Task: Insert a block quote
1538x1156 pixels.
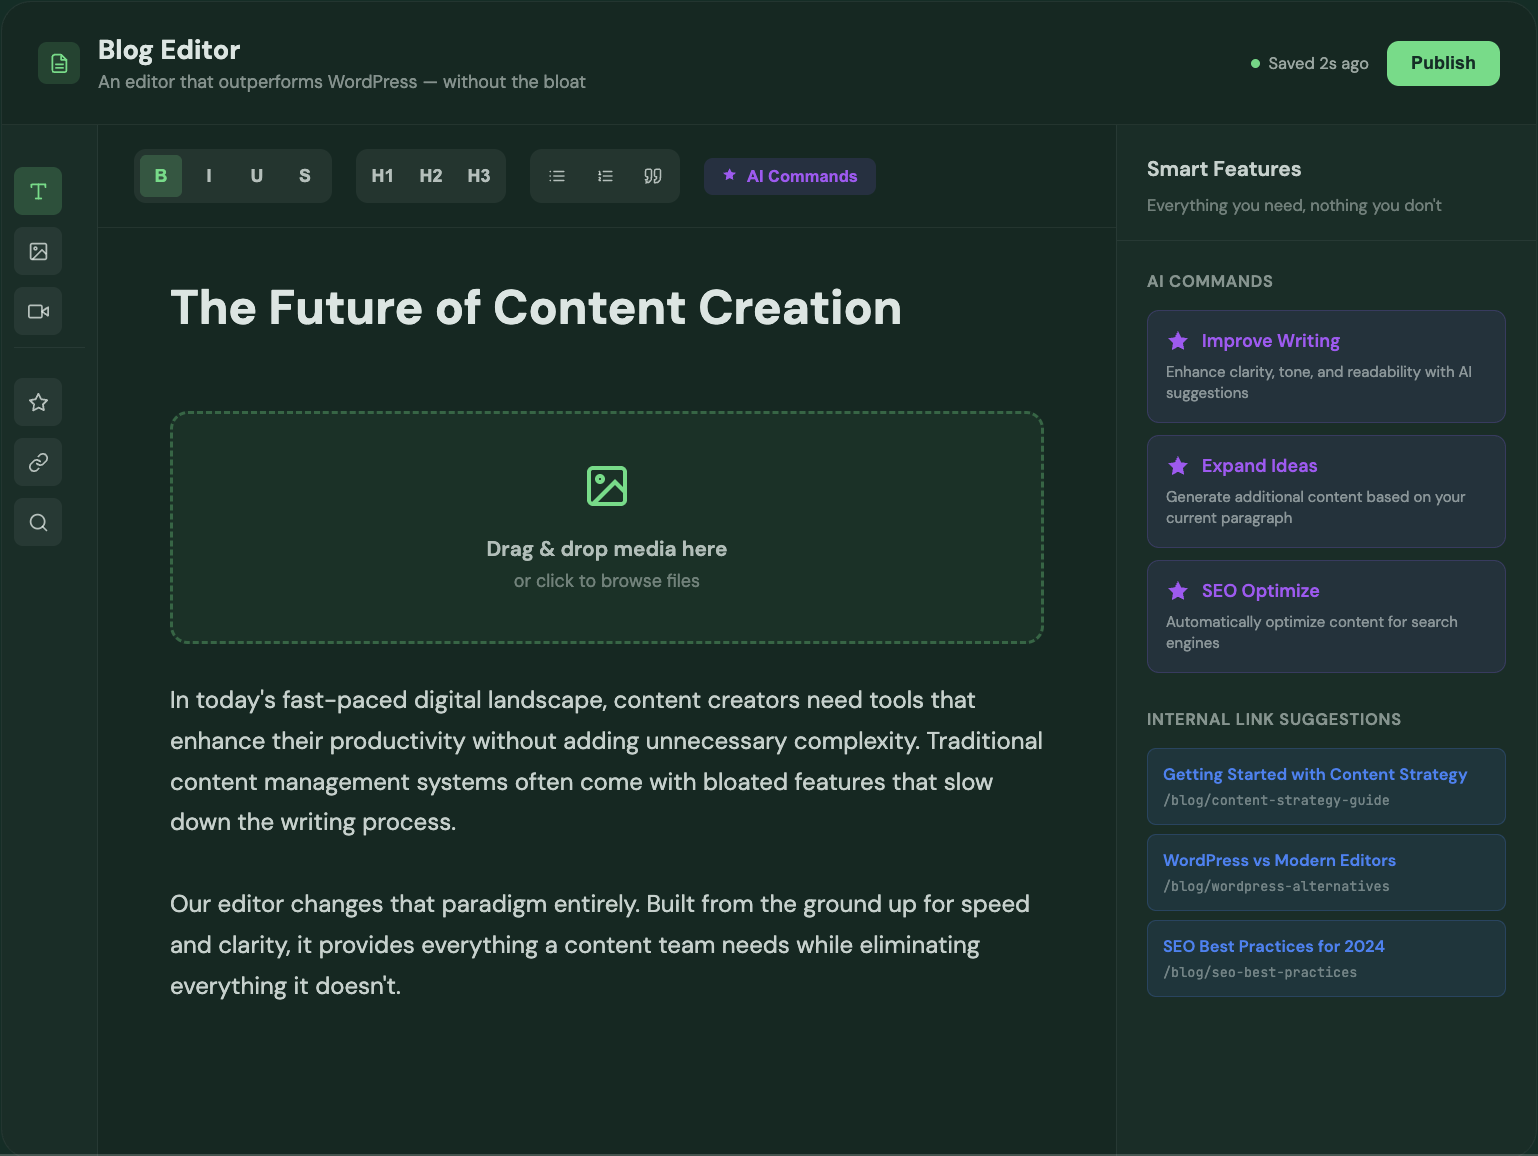Action: (x=653, y=176)
